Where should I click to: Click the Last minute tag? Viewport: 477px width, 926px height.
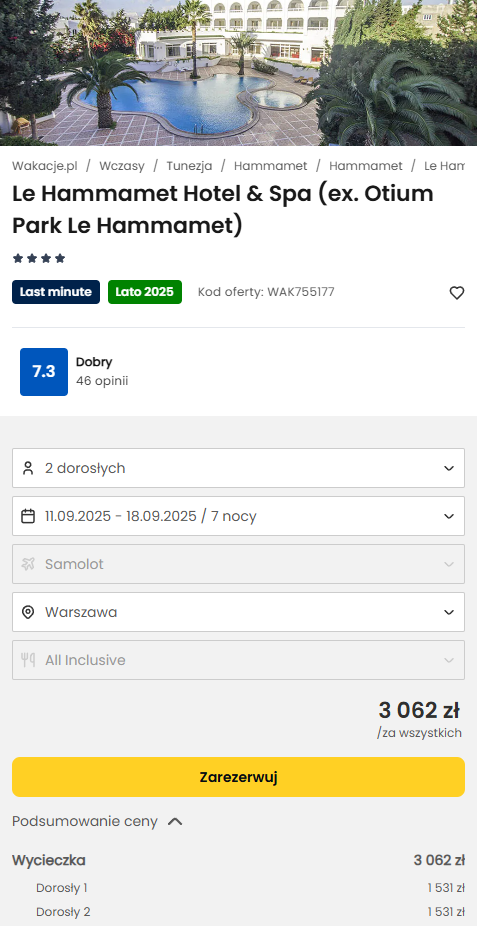pyautogui.click(x=56, y=292)
